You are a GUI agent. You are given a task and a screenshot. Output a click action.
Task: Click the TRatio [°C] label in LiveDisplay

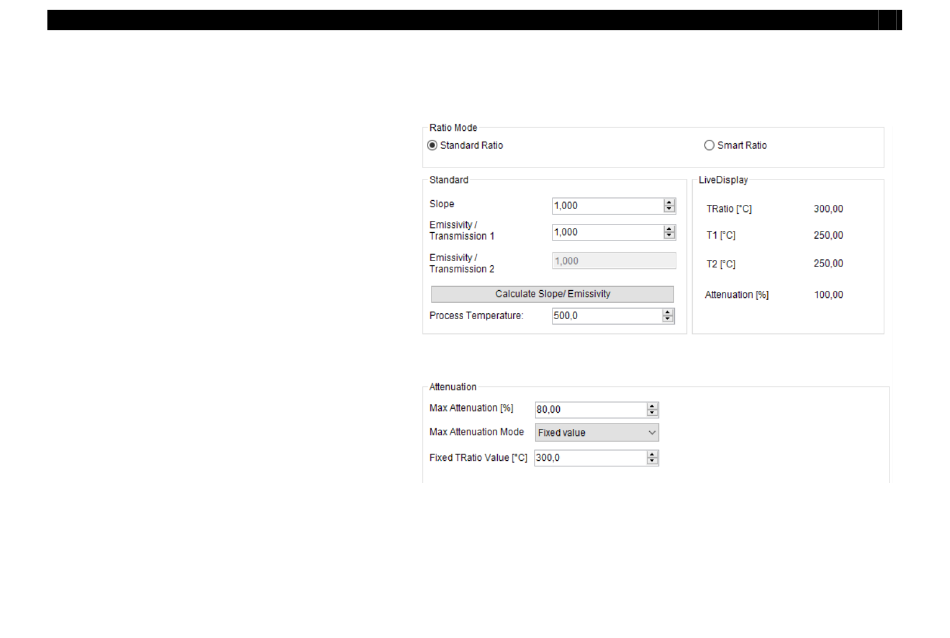729,209
